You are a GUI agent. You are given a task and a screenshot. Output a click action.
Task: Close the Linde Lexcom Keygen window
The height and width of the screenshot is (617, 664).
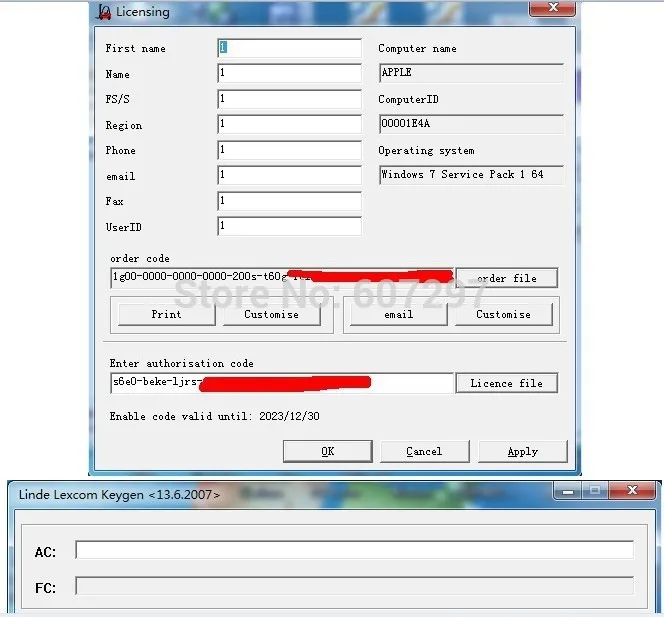pos(632,490)
